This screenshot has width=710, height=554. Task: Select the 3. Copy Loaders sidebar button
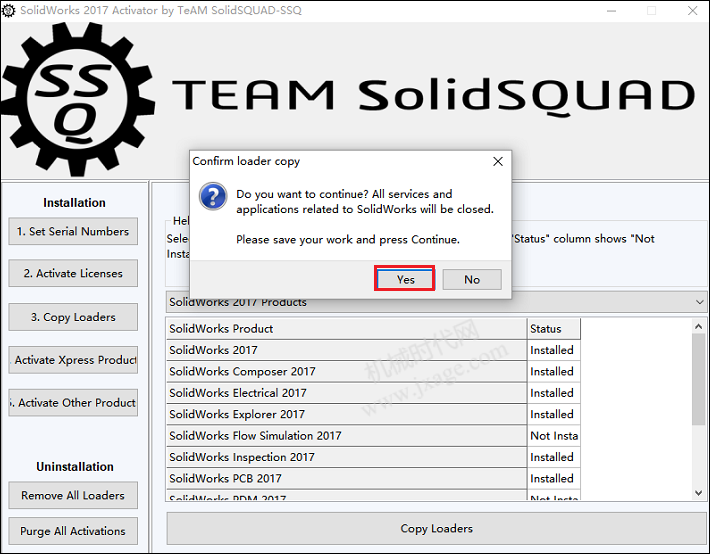click(73, 317)
